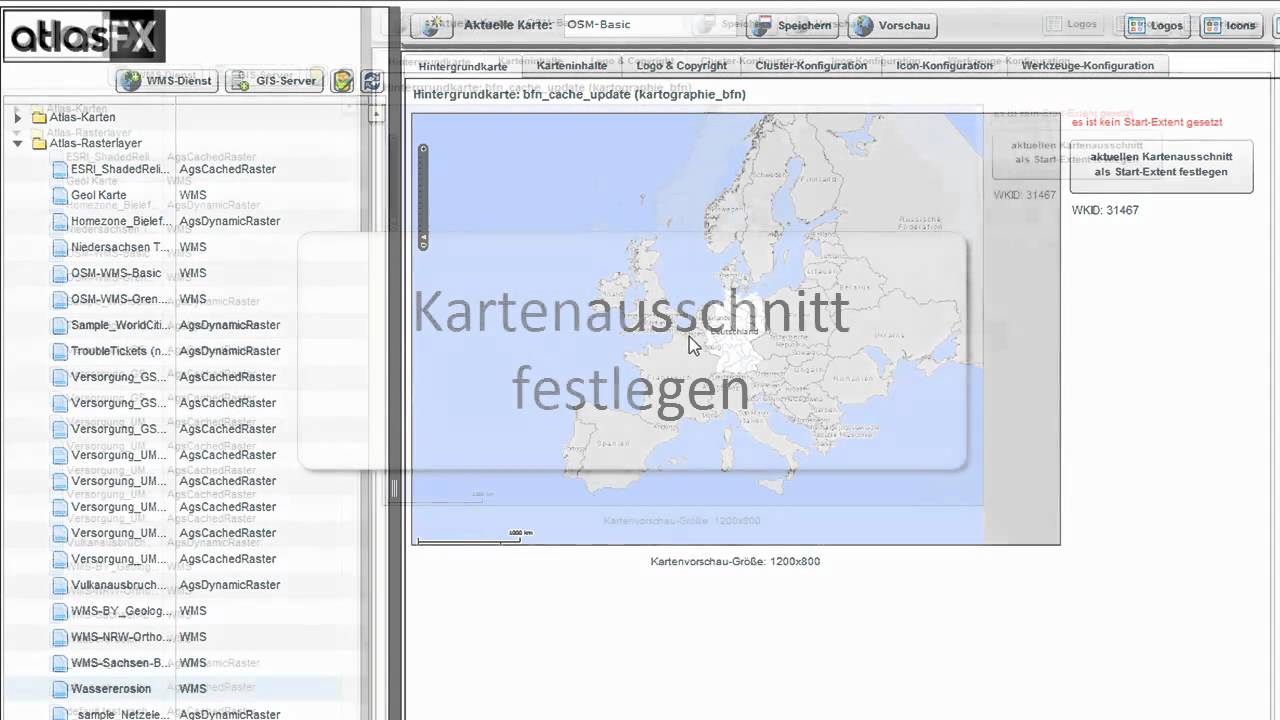
Task: Click the layer icon of Homezone_Bielef row
Action: click(x=60, y=221)
